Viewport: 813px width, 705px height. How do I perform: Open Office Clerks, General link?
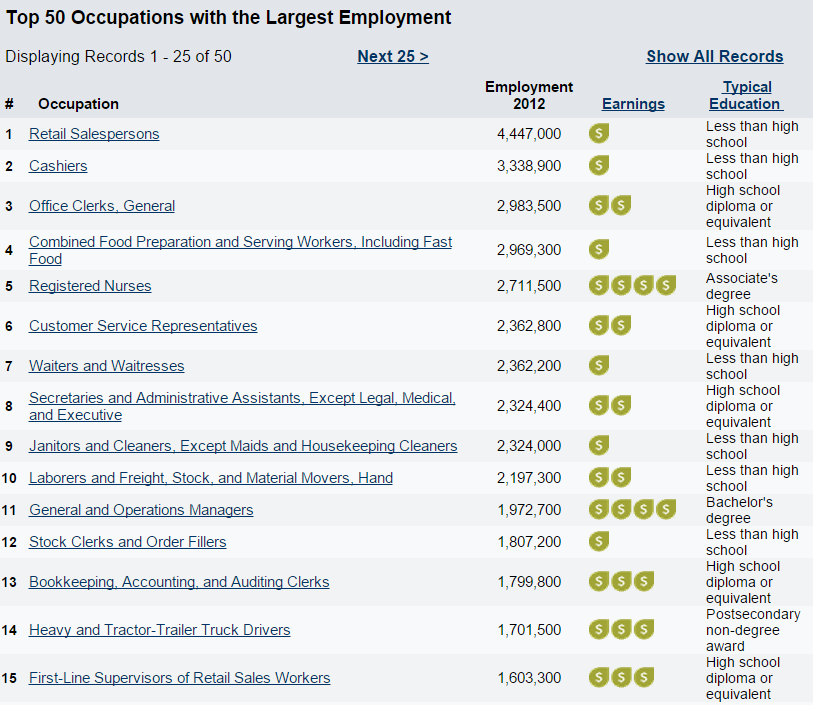102,206
